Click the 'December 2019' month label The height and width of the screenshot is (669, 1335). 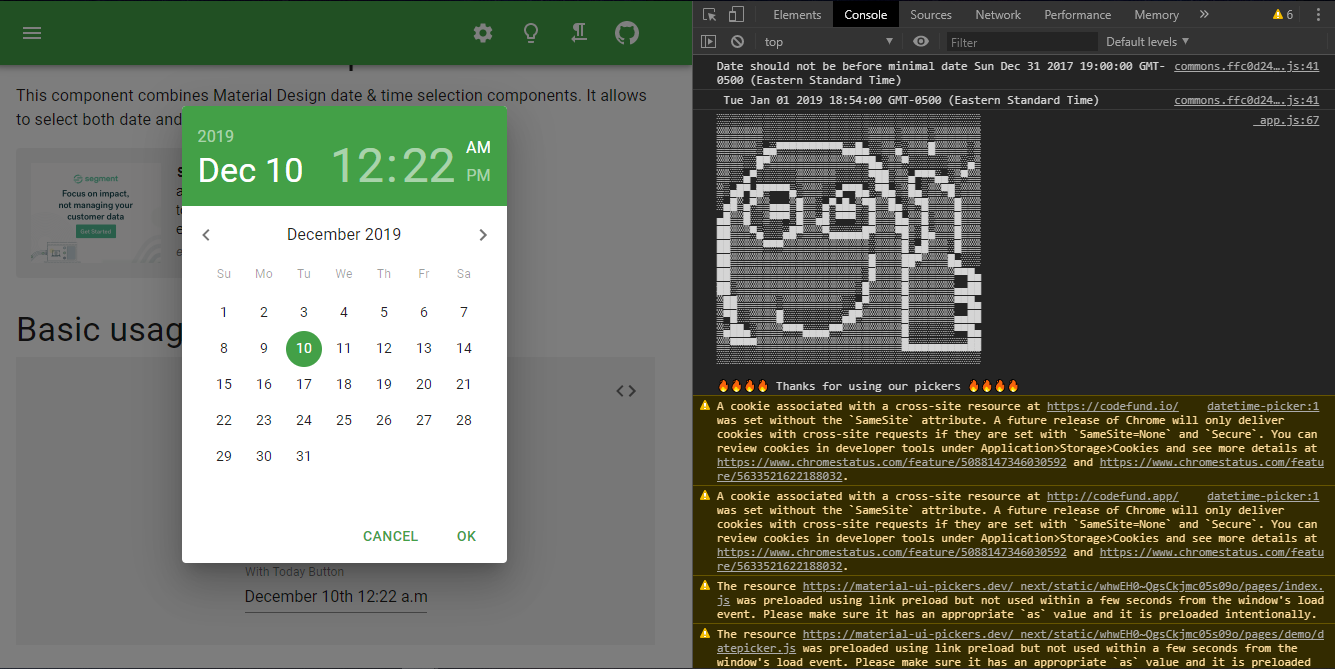[344, 235]
